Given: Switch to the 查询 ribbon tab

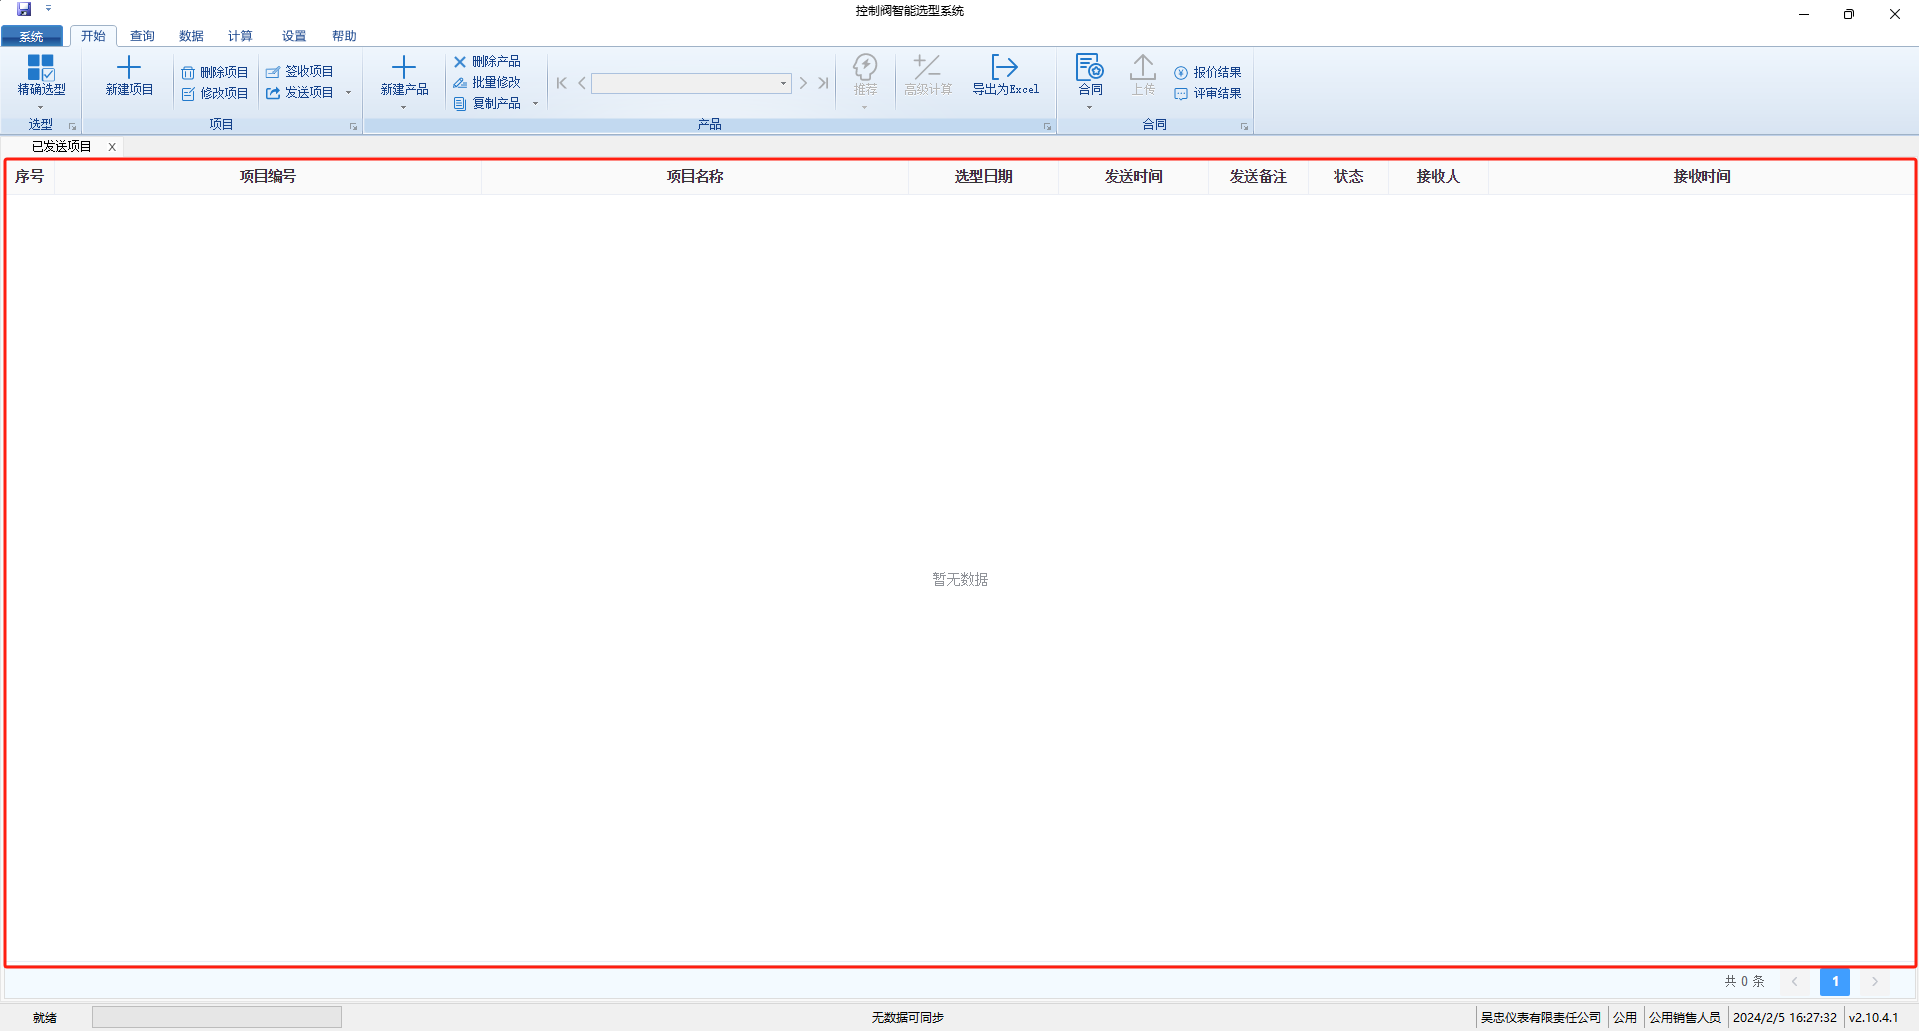Looking at the screenshot, I should pyautogui.click(x=142, y=36).
